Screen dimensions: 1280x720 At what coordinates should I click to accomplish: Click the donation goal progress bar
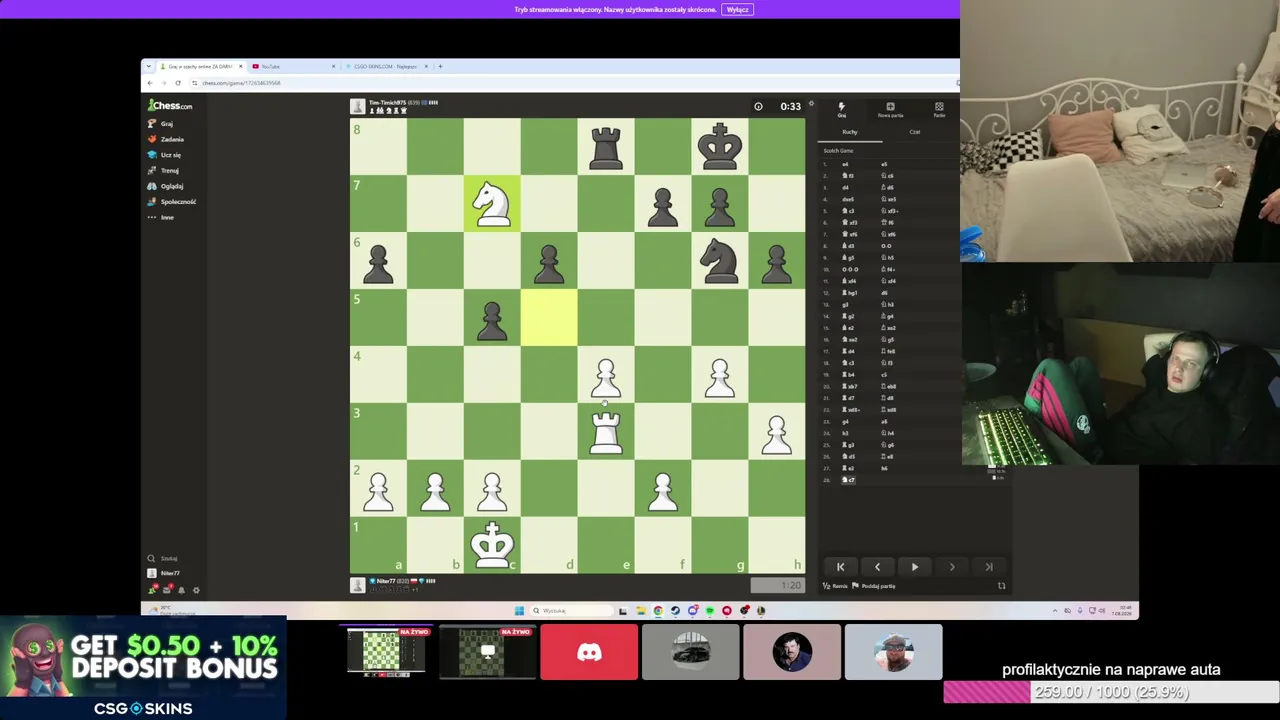pyautogui.click(x=1111, y=692)
